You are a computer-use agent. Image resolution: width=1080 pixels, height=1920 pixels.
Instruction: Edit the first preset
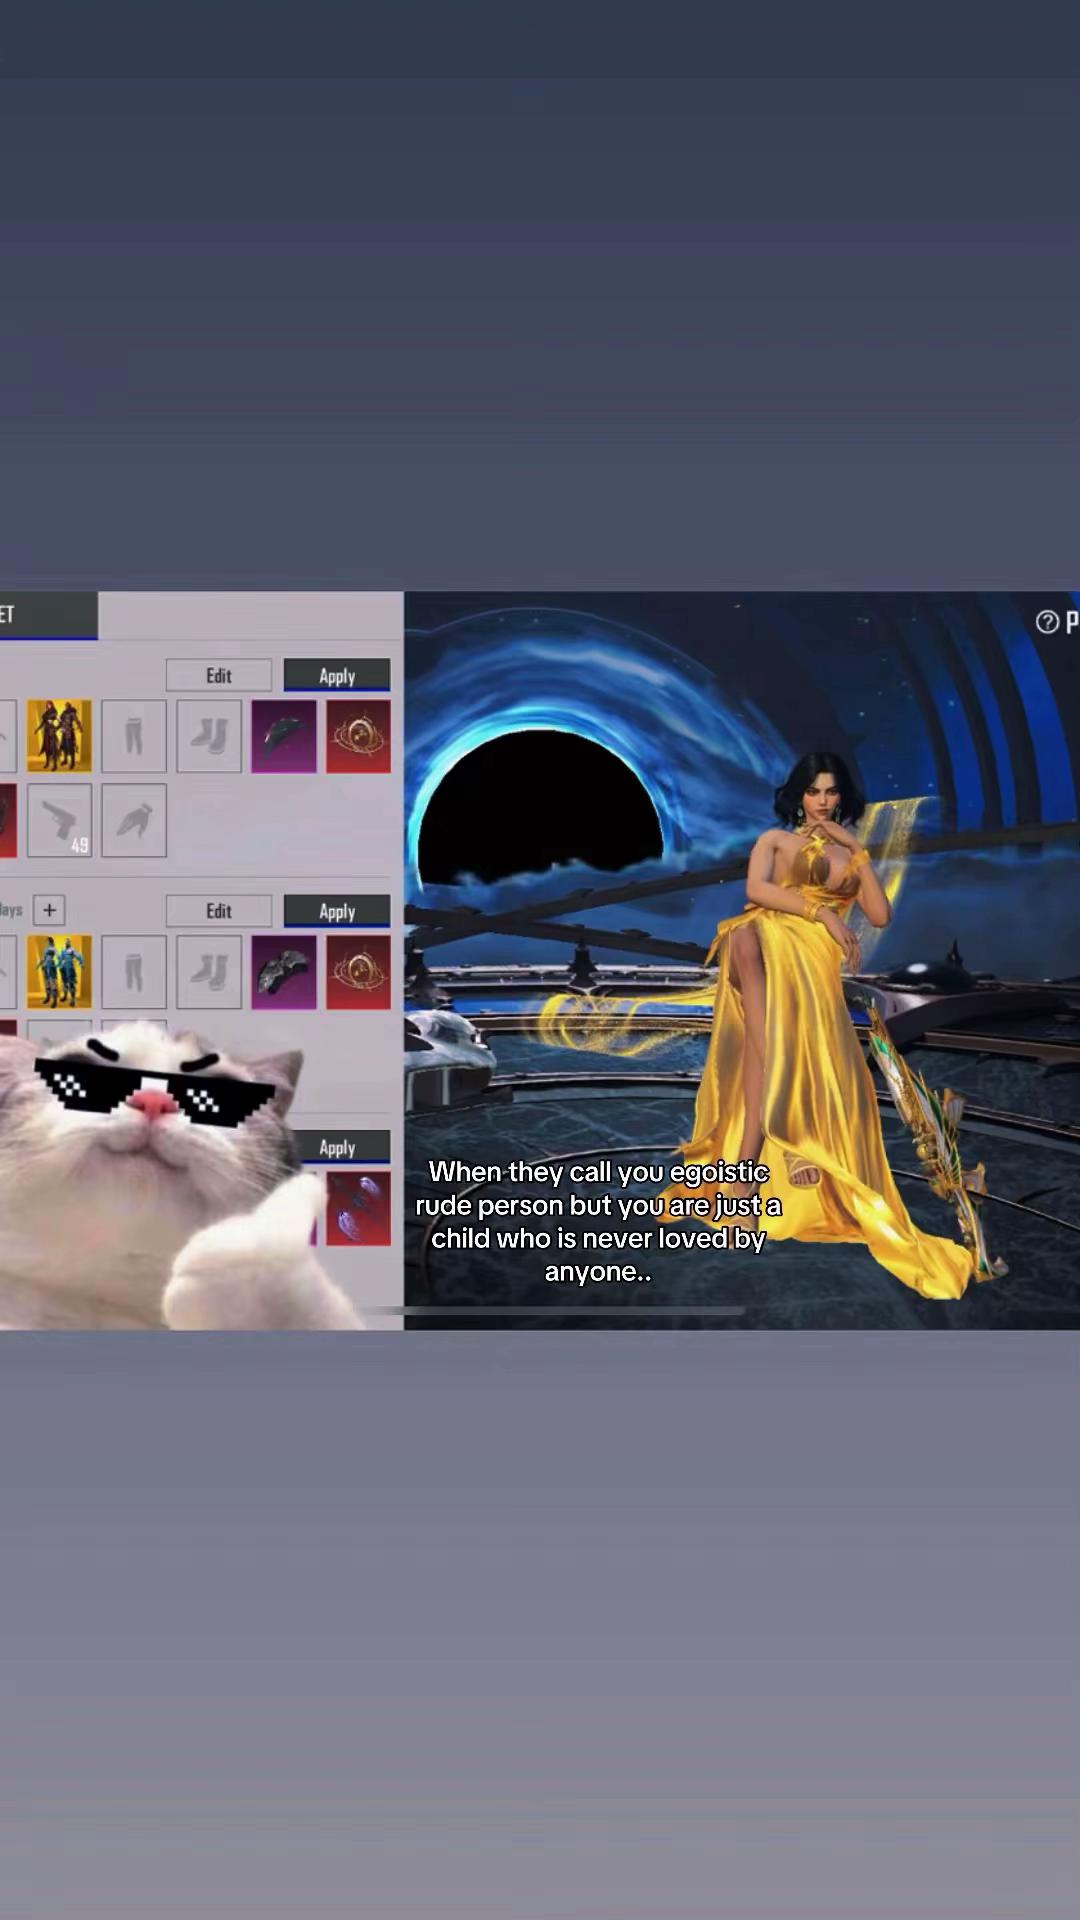(x=219, y=675)
